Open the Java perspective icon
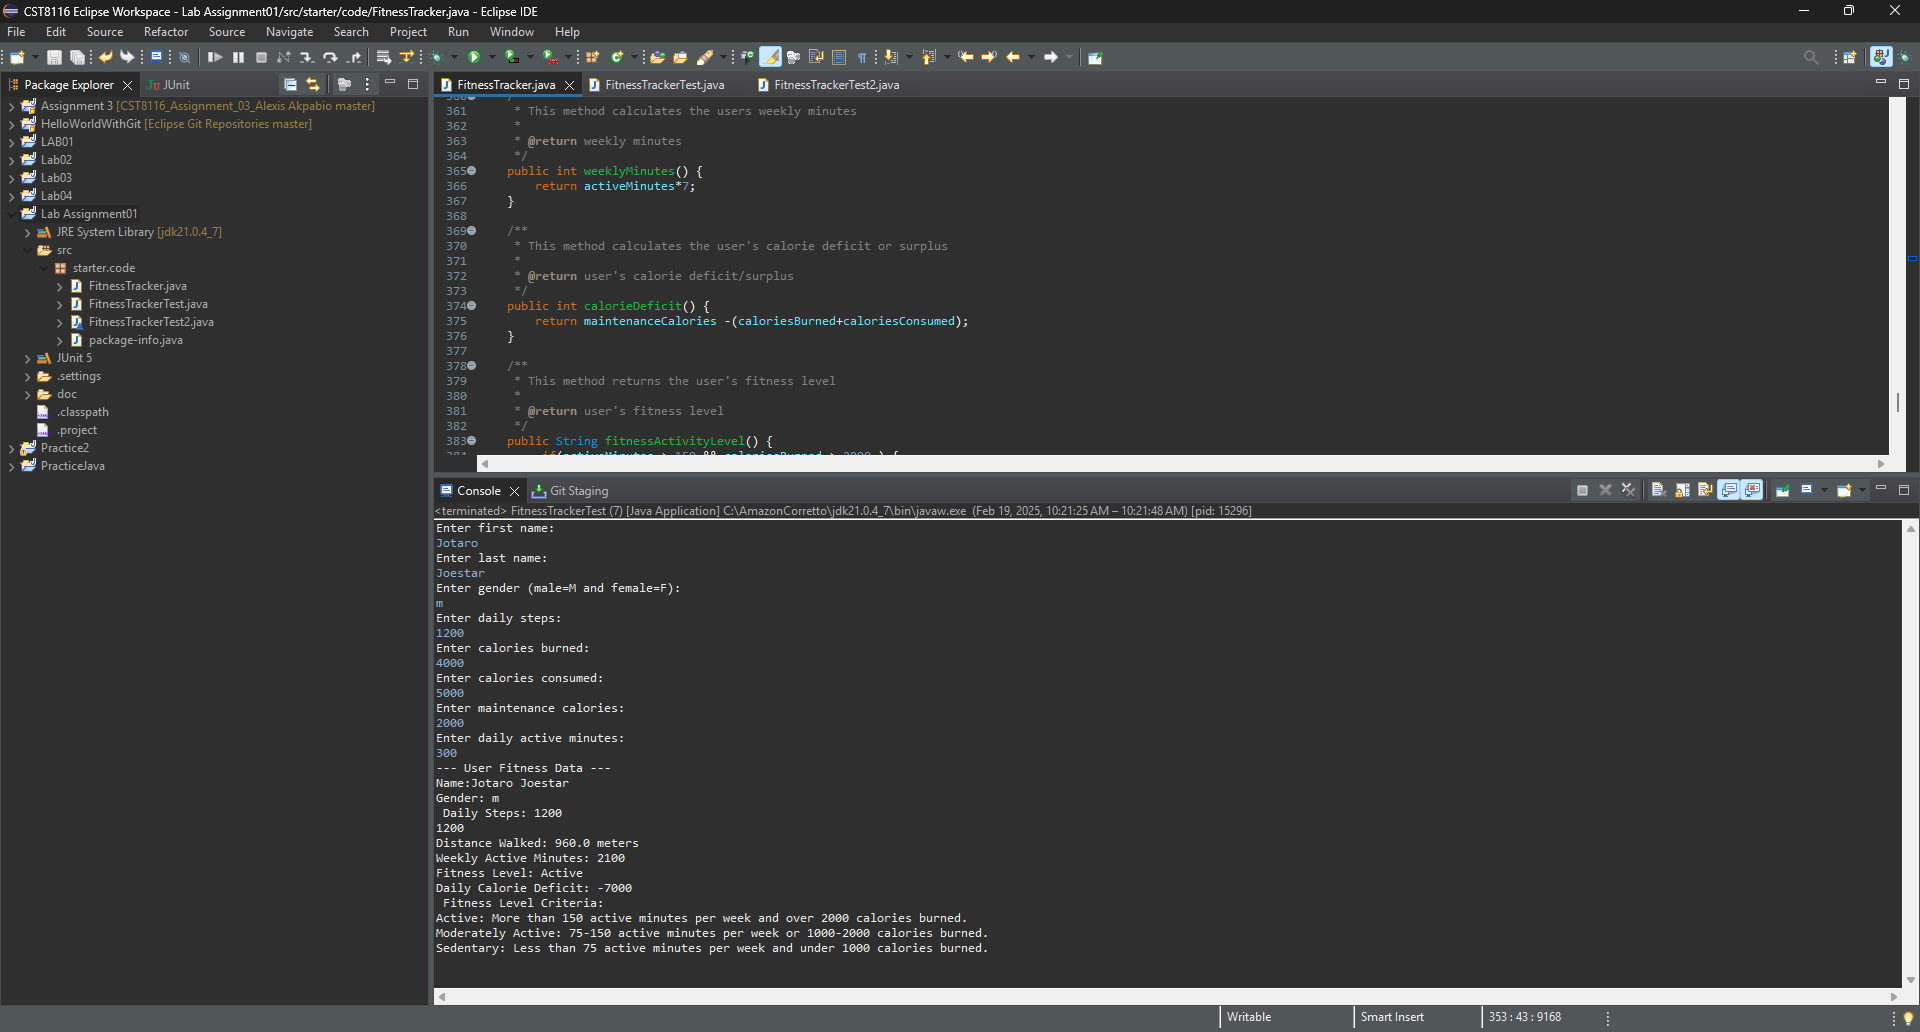The height and width of the screenshot is (1032, 1920). pos(1881,58)
